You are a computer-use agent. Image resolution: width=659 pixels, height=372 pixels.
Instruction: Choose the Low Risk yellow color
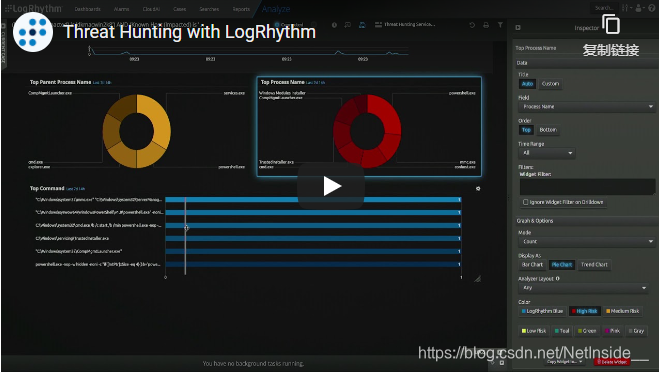(x=534, y=331)
